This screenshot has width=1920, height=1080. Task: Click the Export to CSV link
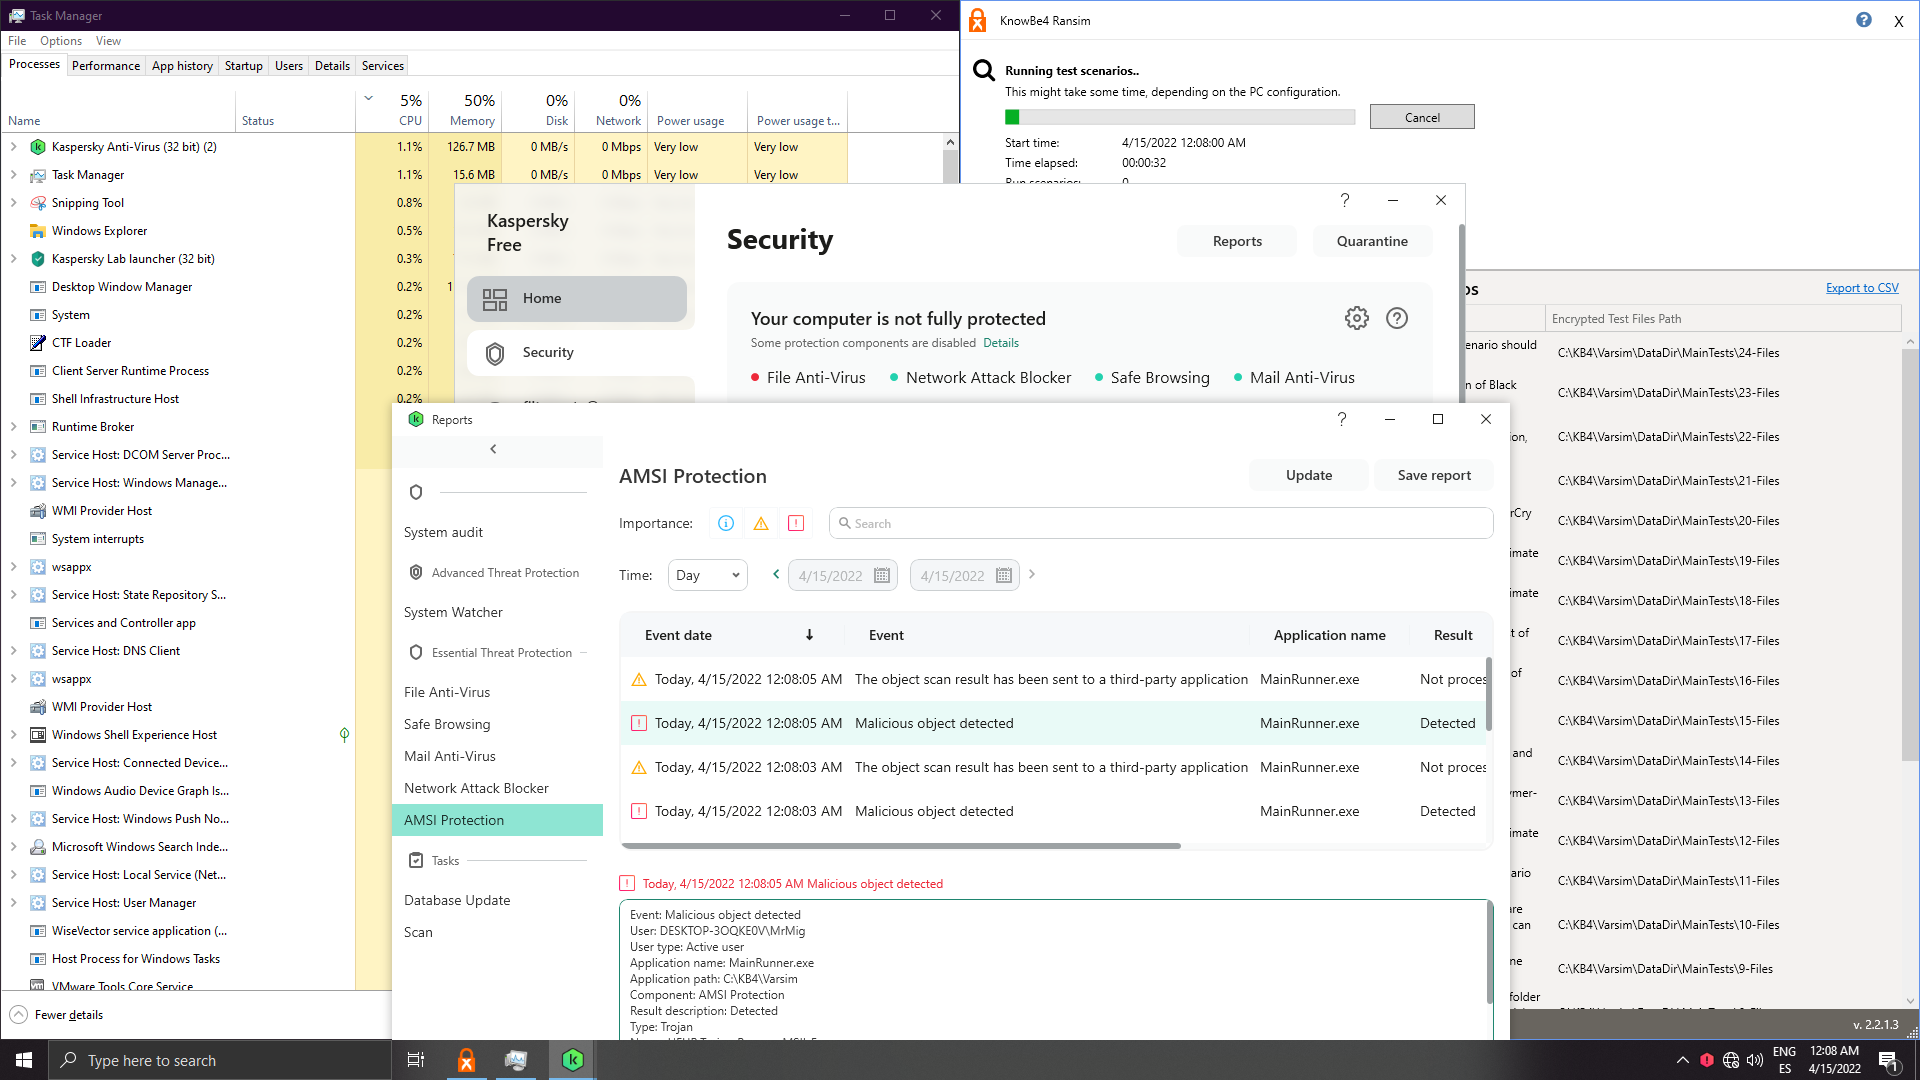pyautogui.click(x=1861, y=288)
